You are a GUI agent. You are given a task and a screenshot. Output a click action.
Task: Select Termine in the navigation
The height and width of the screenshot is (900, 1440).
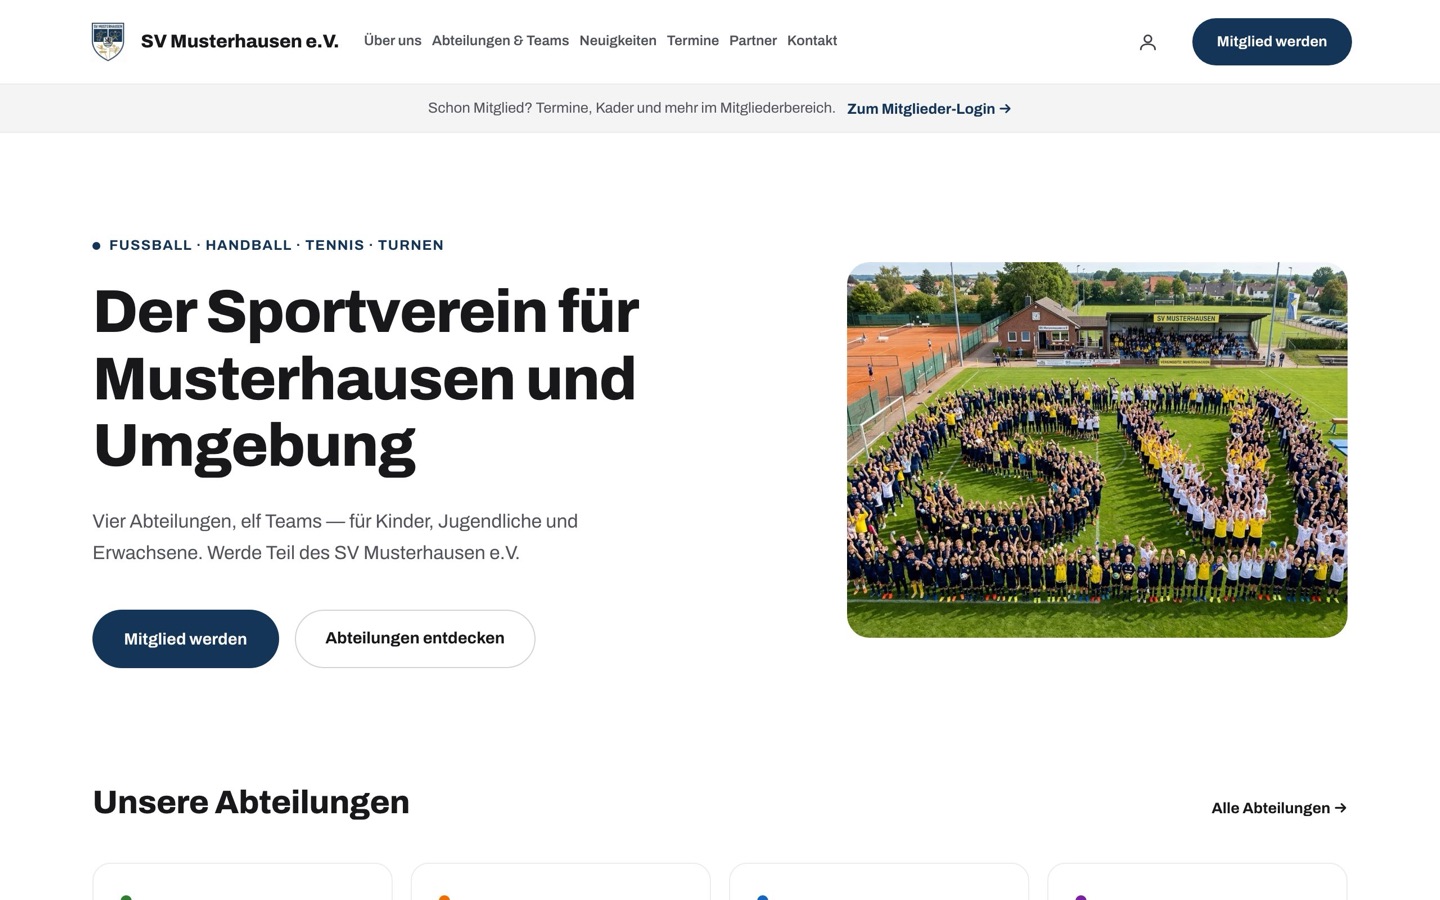[693, 41]
